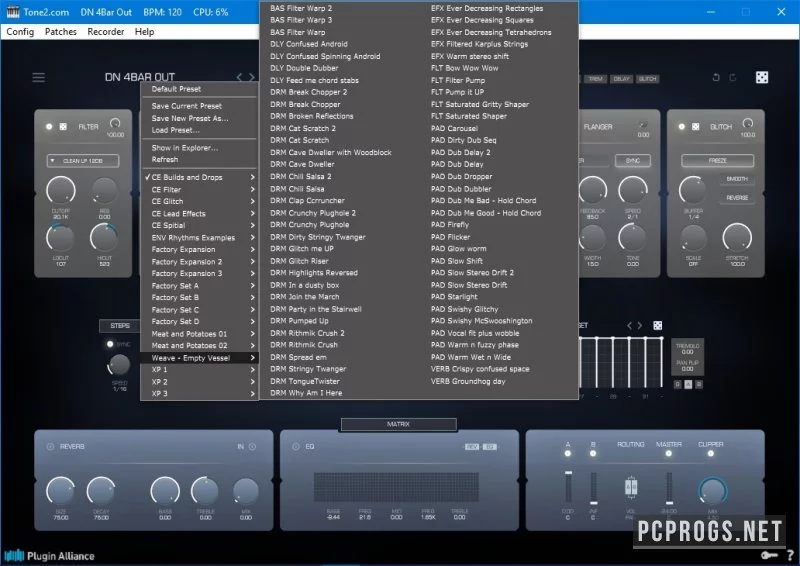The width and height of the screenshot is (800, 566).
Task: Click the Glitch Stretch knob
Action: (737, 237)
